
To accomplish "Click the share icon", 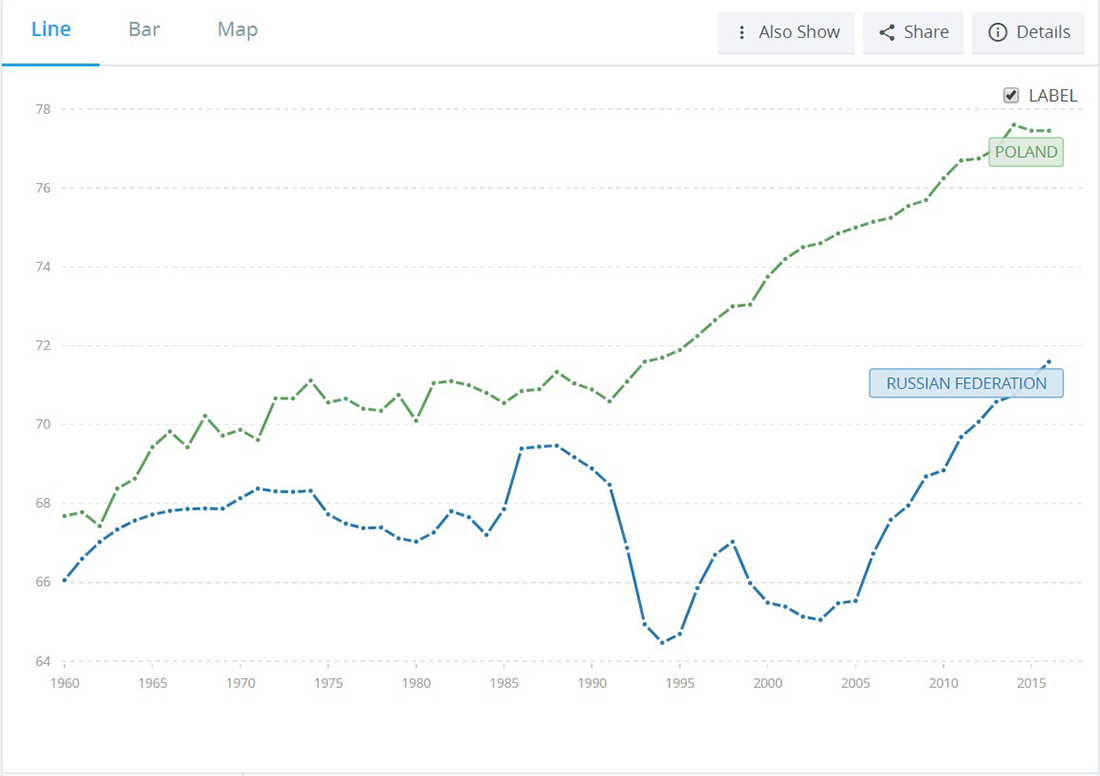I will pos(887,32).
